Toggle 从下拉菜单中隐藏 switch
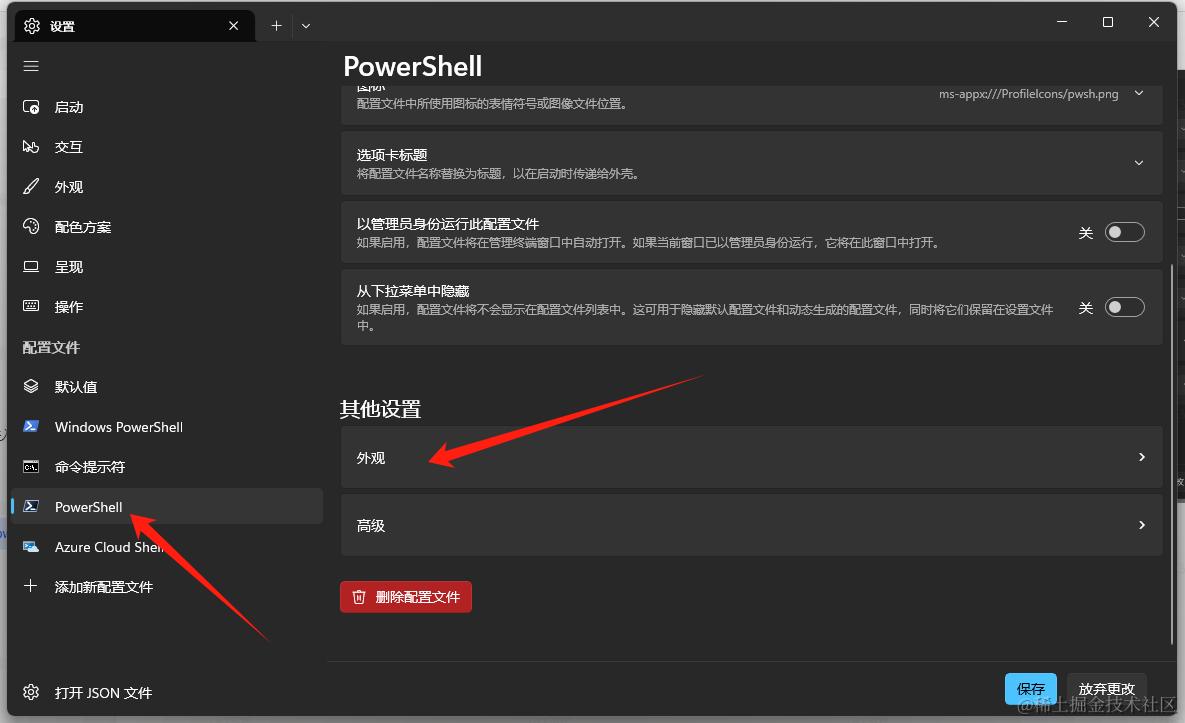The height and width of the screenshot is (723, 1185). click(x=1125, y=307)
